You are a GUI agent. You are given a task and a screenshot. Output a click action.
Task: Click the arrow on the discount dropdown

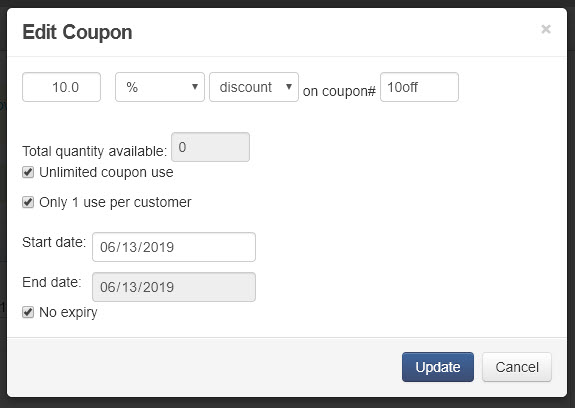[289, 87]
